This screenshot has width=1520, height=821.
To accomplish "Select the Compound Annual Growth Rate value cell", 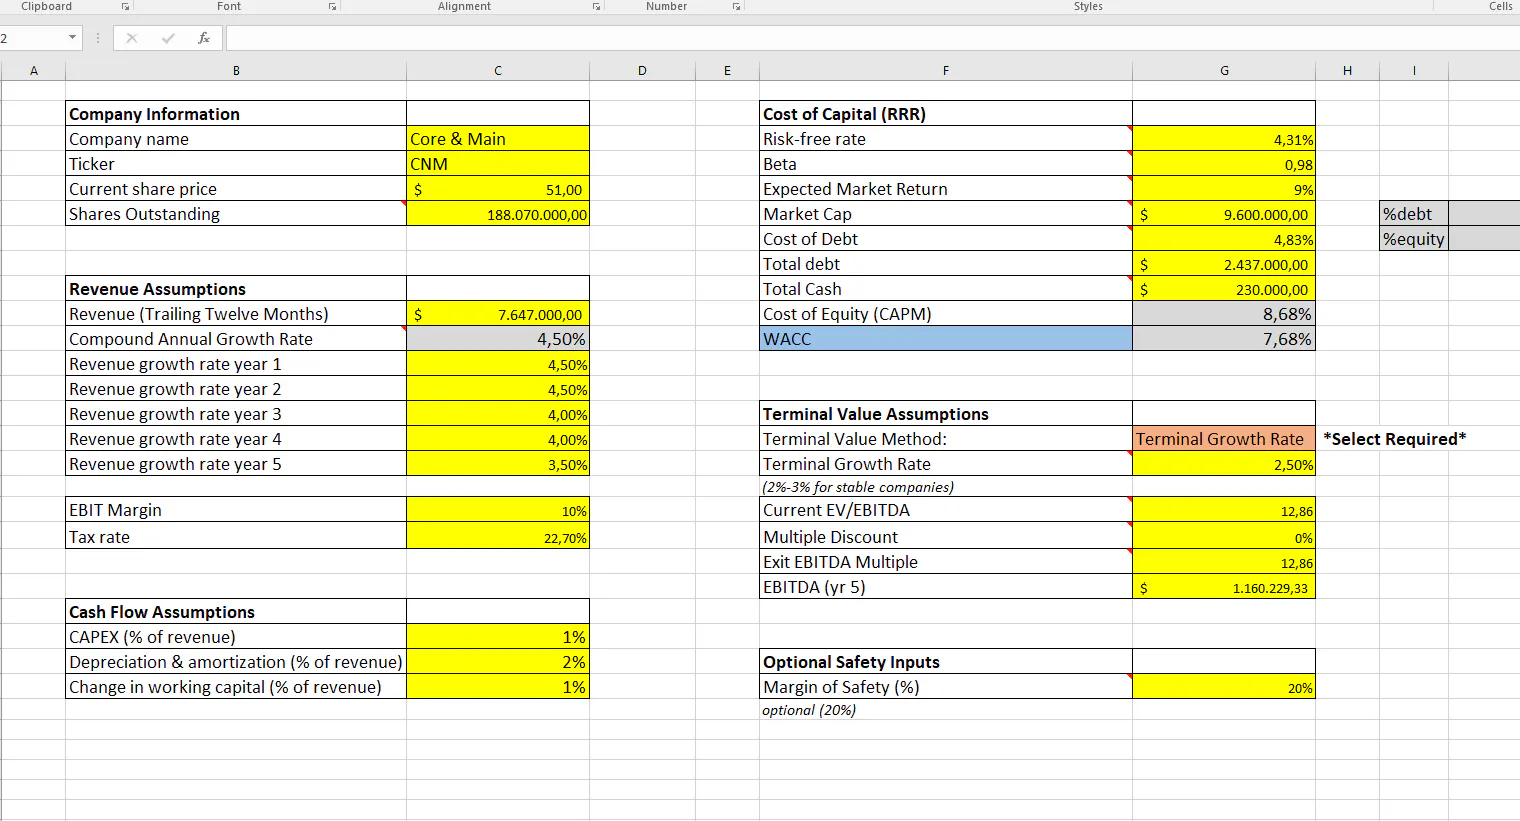I will (498, 339).
